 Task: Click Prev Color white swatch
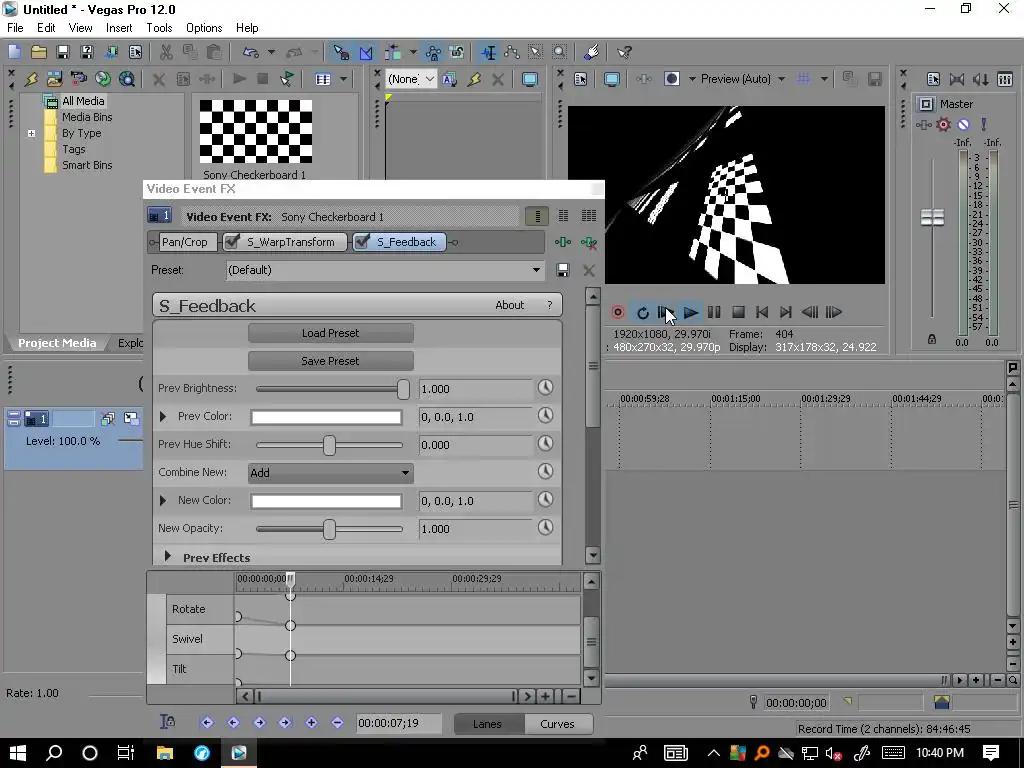(326, 417)
